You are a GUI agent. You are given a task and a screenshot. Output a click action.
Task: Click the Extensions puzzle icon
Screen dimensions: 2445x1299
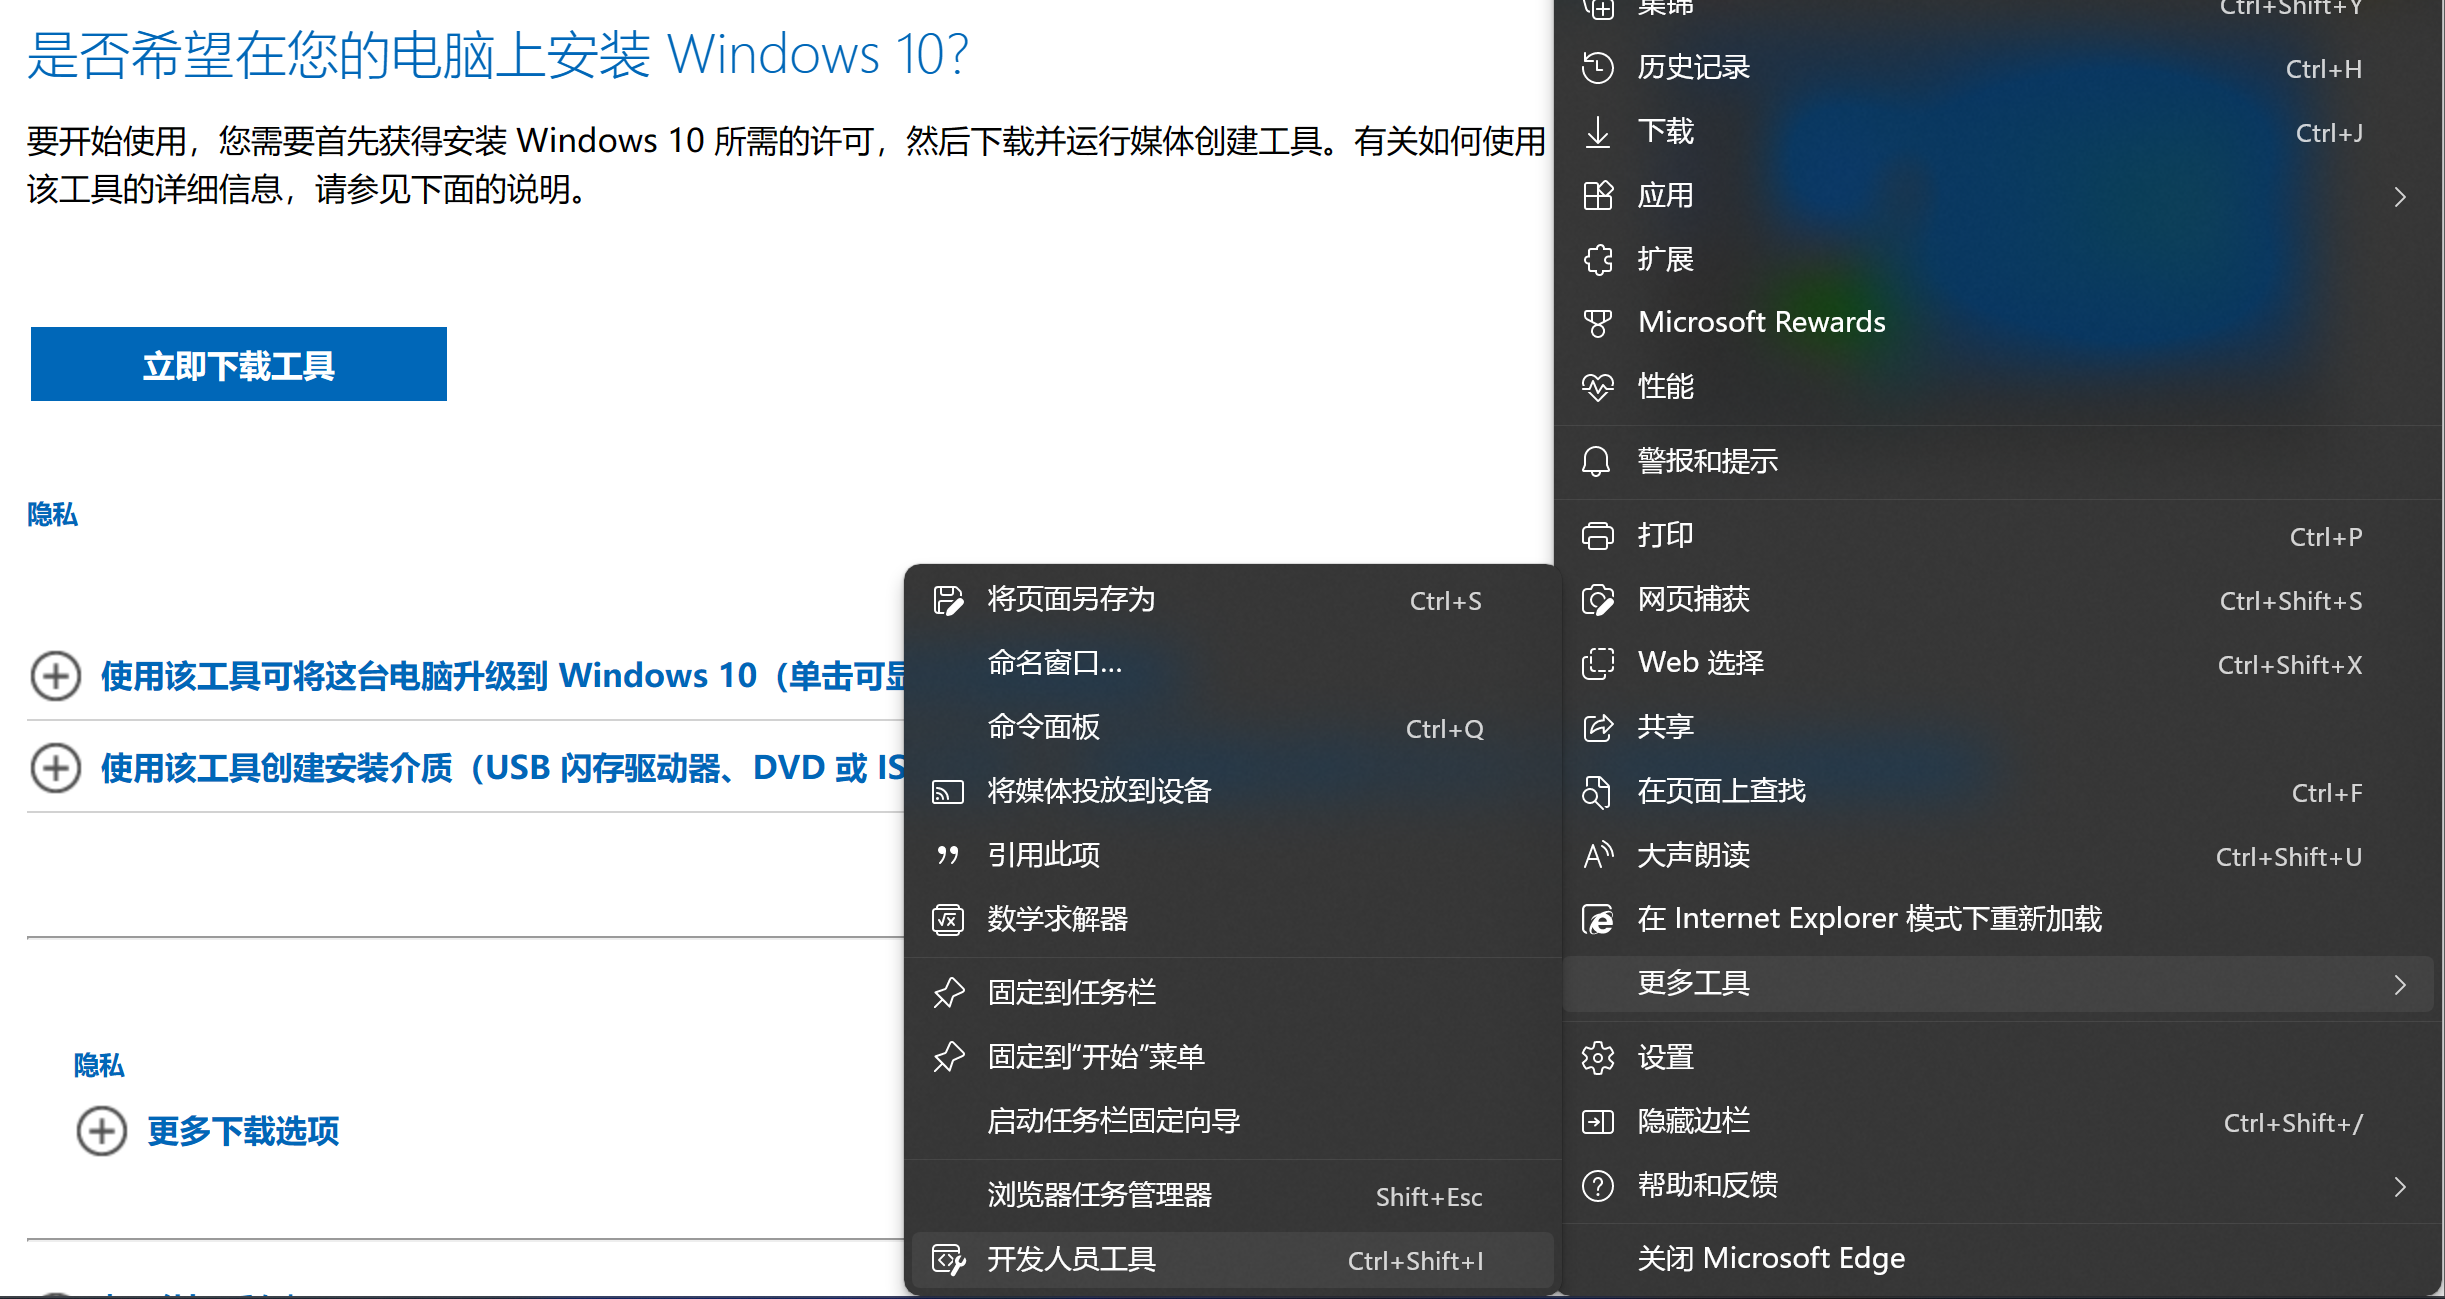point(1597,260)
